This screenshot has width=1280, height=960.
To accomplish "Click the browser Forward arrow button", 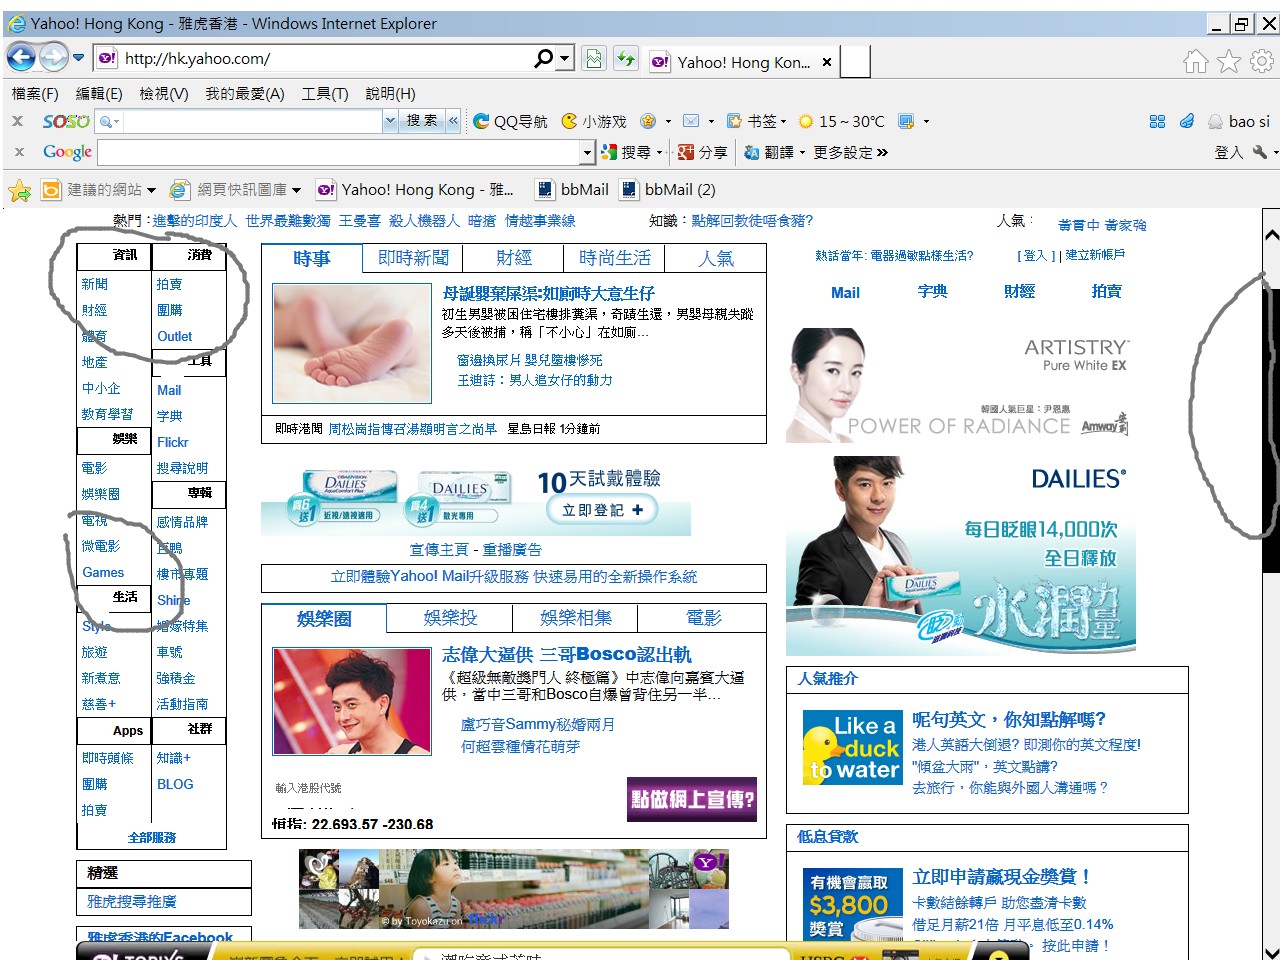I will [53, 58].
